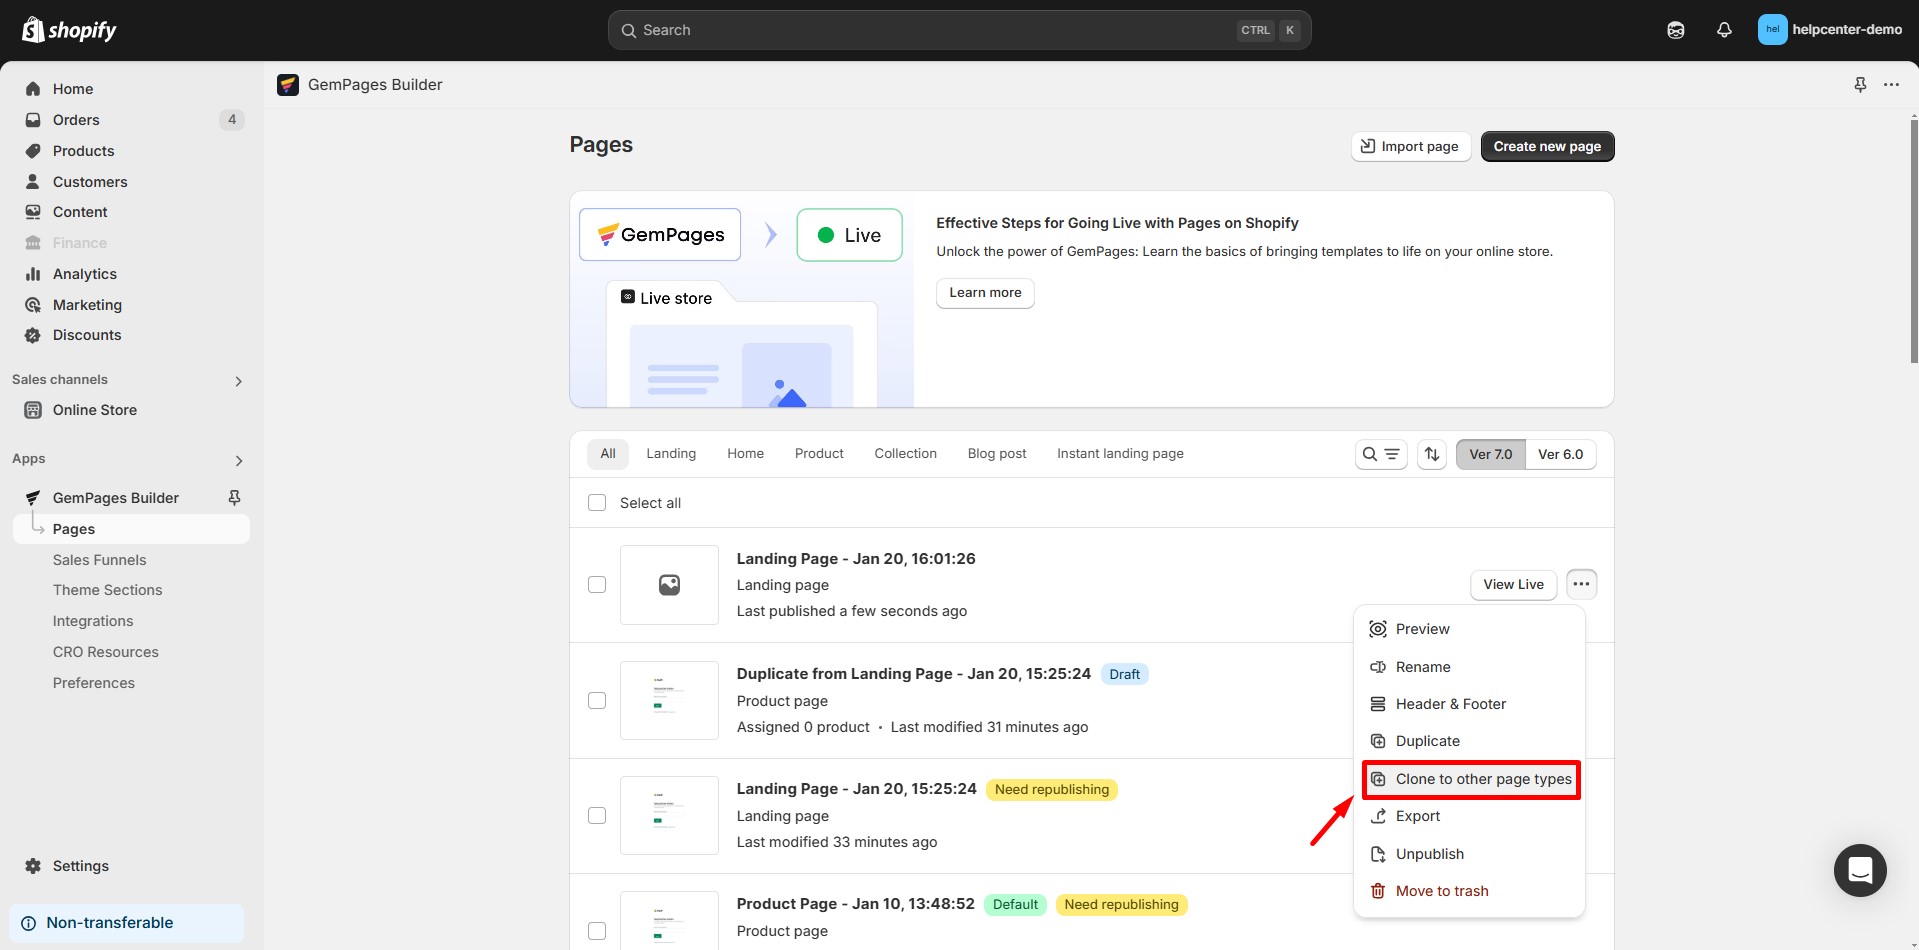Expand the Apps section
Viewport: 1919px width, 950px height.
click(239, 460)
